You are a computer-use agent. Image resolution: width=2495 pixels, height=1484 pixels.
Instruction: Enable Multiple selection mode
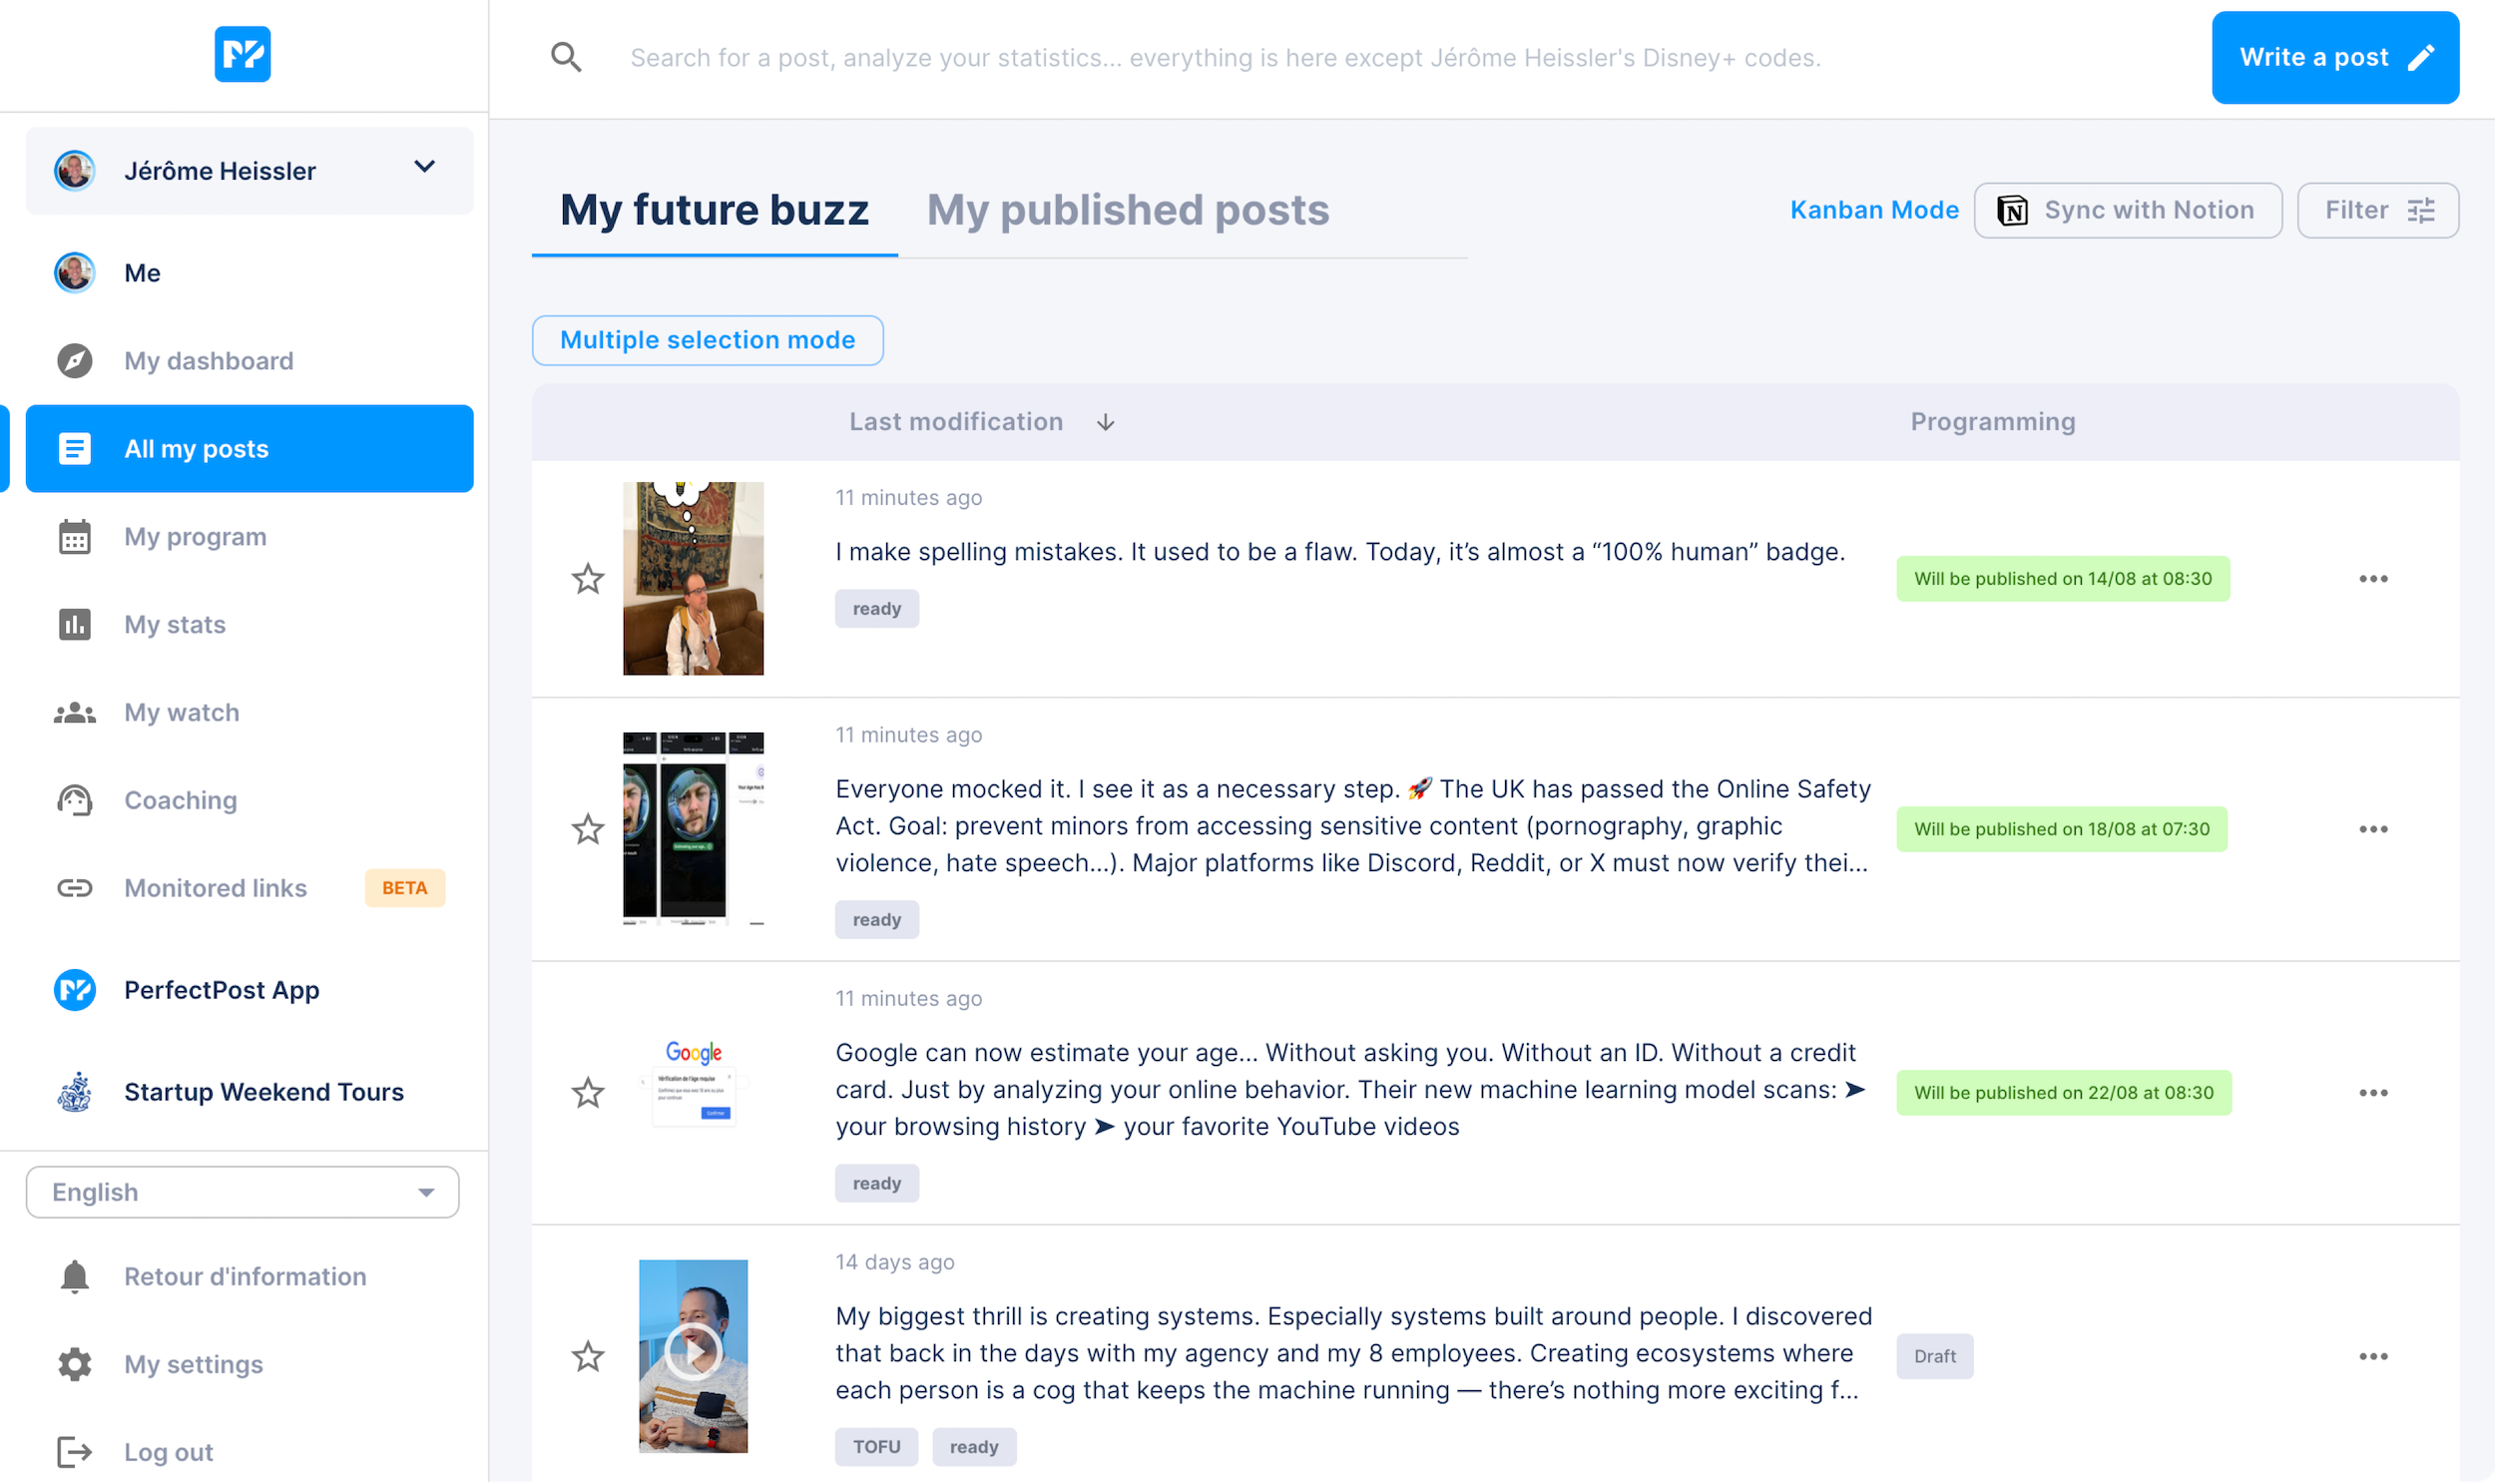pos(707,340)
